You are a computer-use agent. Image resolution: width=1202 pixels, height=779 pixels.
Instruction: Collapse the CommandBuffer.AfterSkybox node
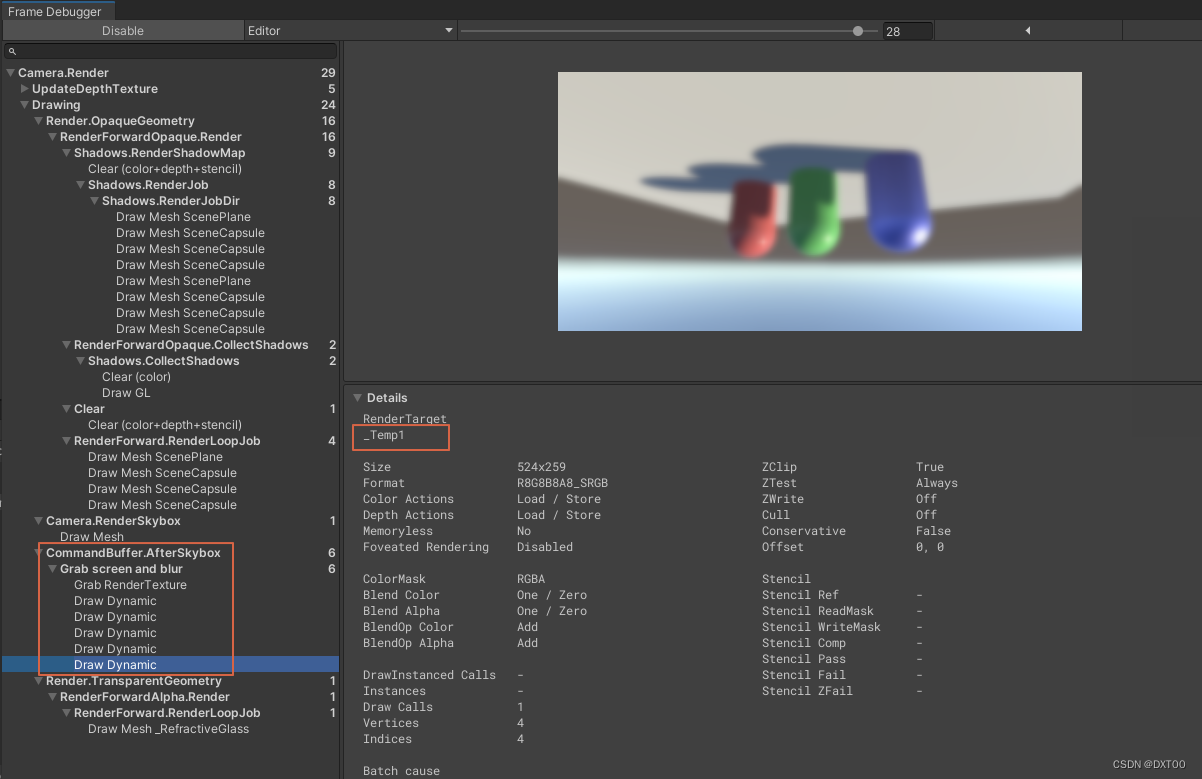[37, 552]
